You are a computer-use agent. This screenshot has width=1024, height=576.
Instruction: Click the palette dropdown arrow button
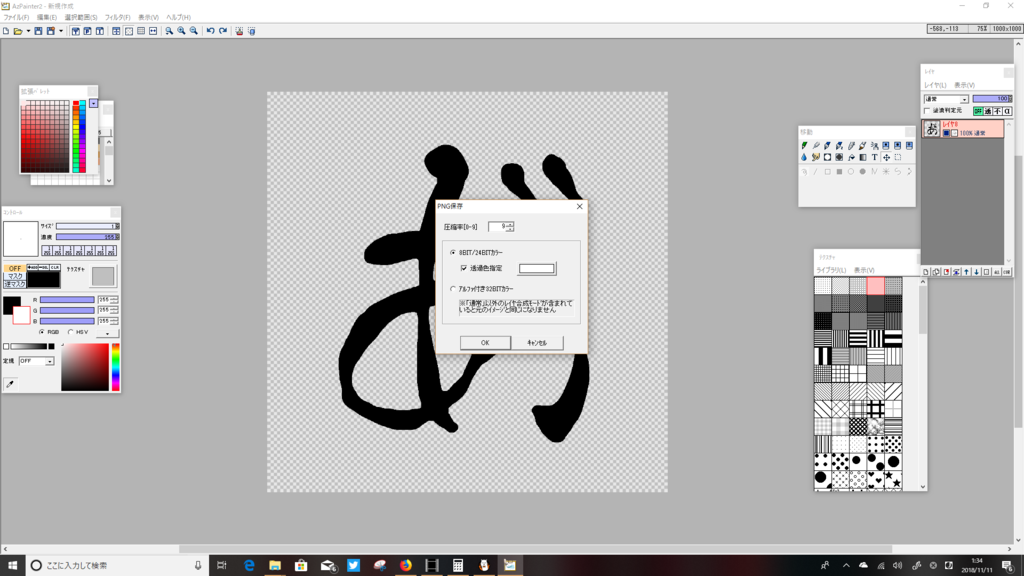click(x=93, y=104)
